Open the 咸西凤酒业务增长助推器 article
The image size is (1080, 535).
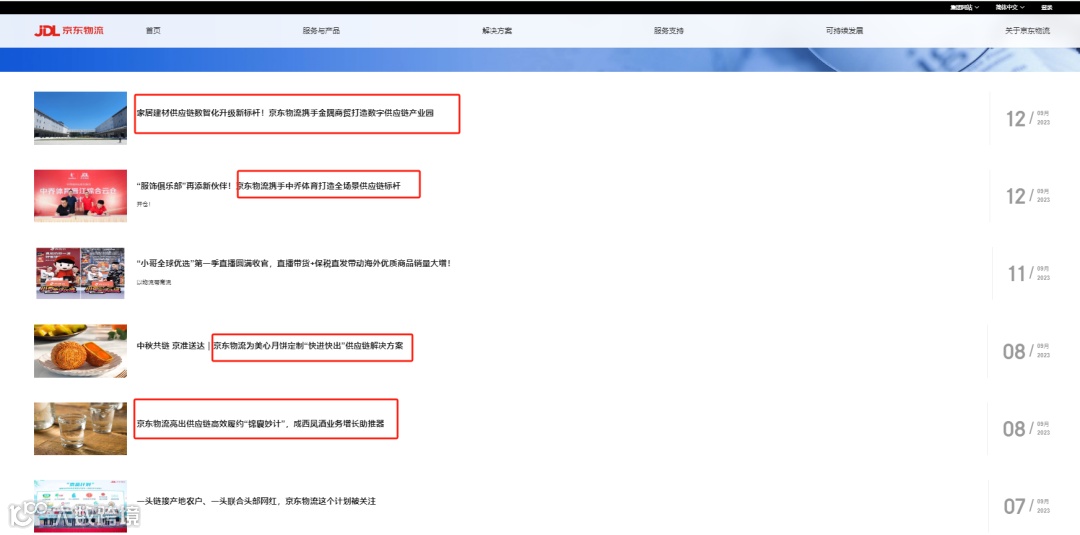[259, 424]
